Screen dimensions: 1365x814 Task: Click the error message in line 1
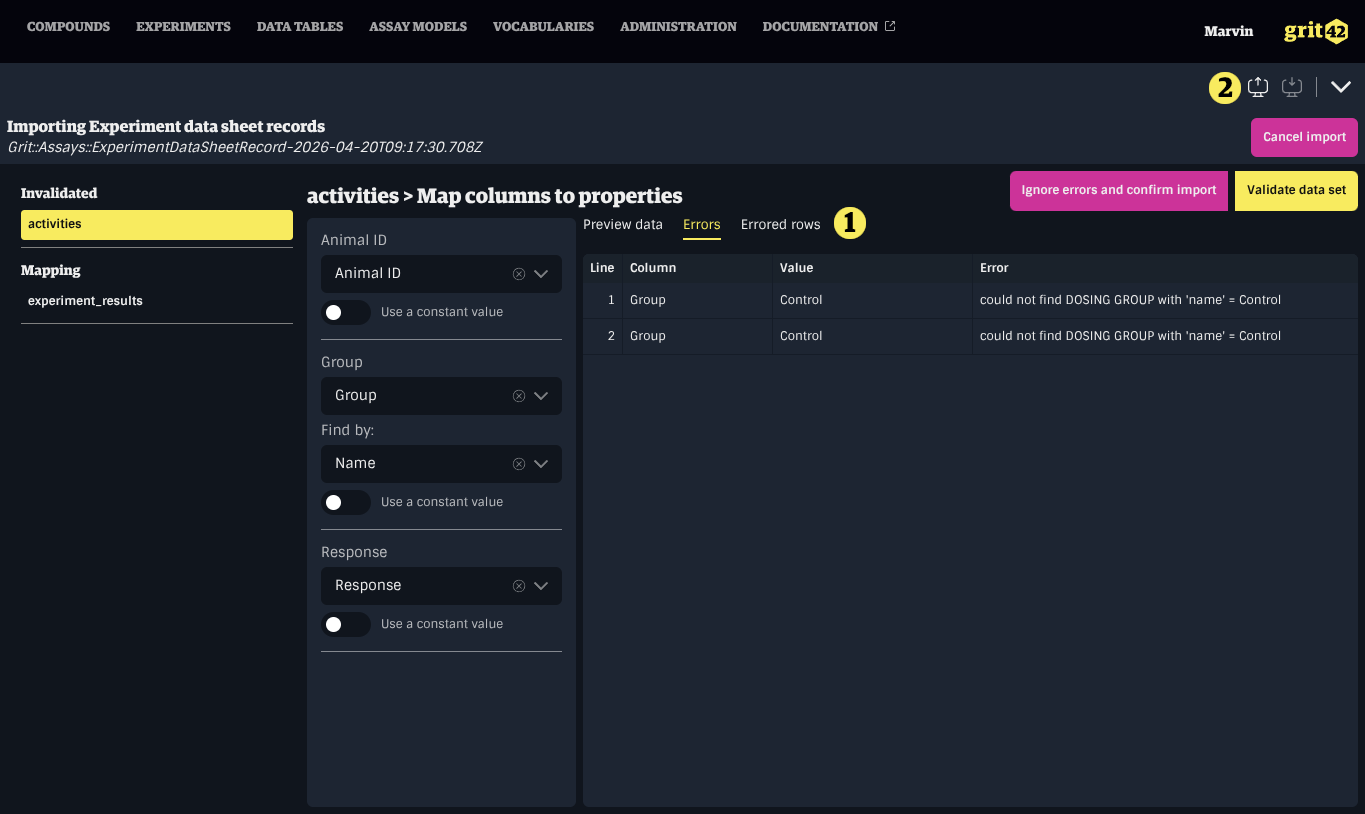pos(1130,300)
